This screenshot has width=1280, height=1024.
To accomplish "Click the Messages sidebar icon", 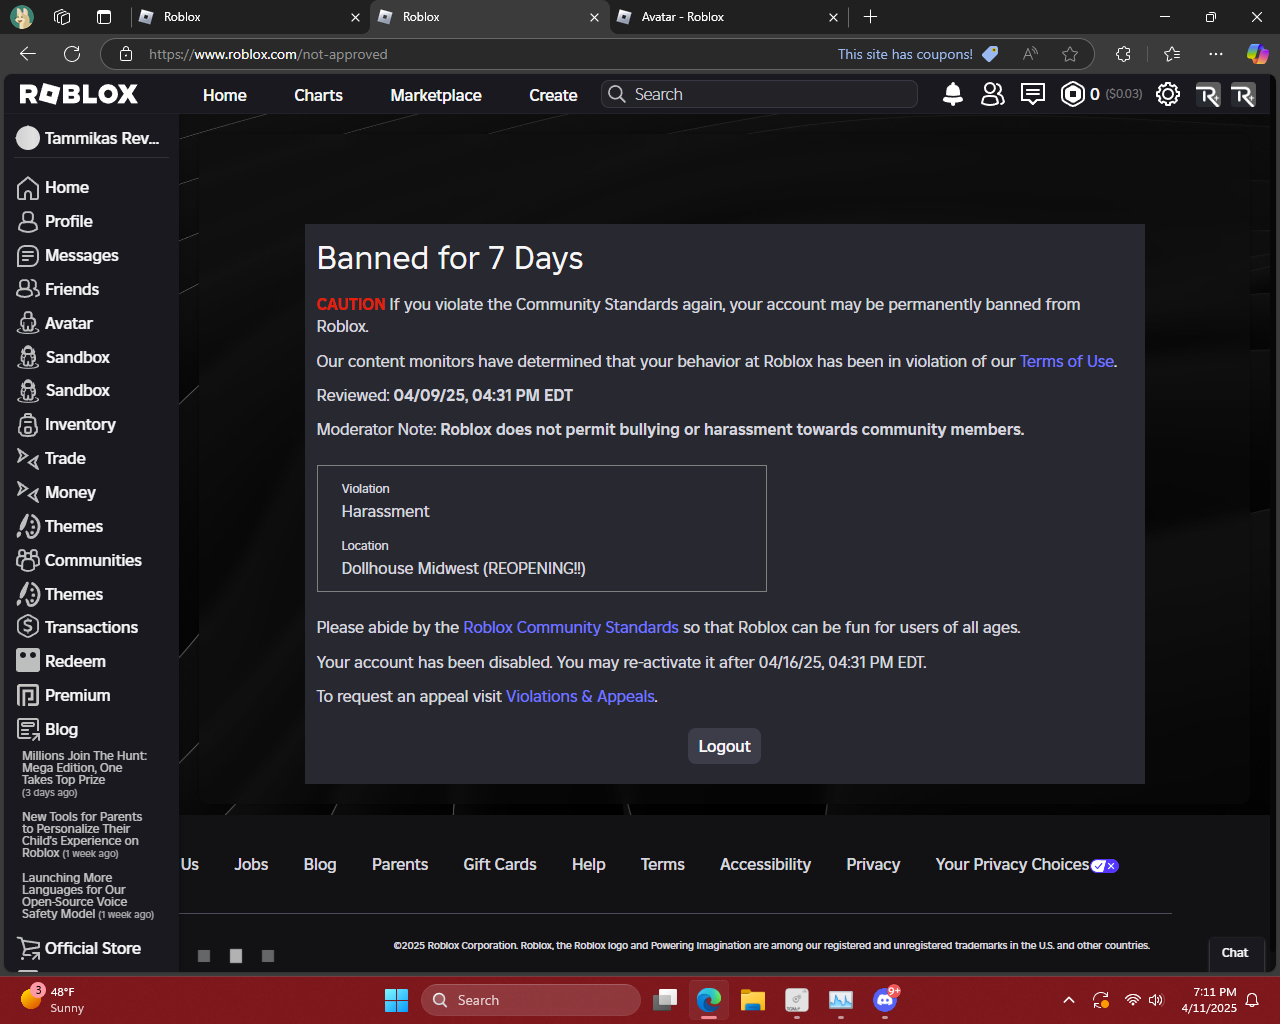I will point(28,256).
